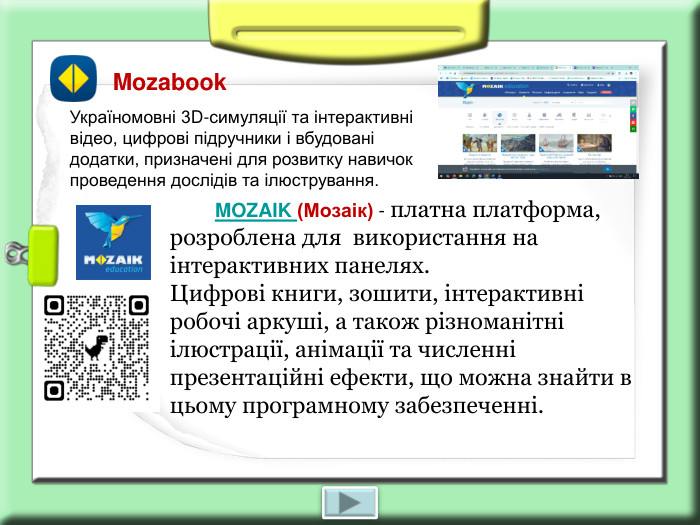Click the text 'проведення дослідів та ілюстрування.'
Viewport: 700px width, 525px height.
[224, 181]
